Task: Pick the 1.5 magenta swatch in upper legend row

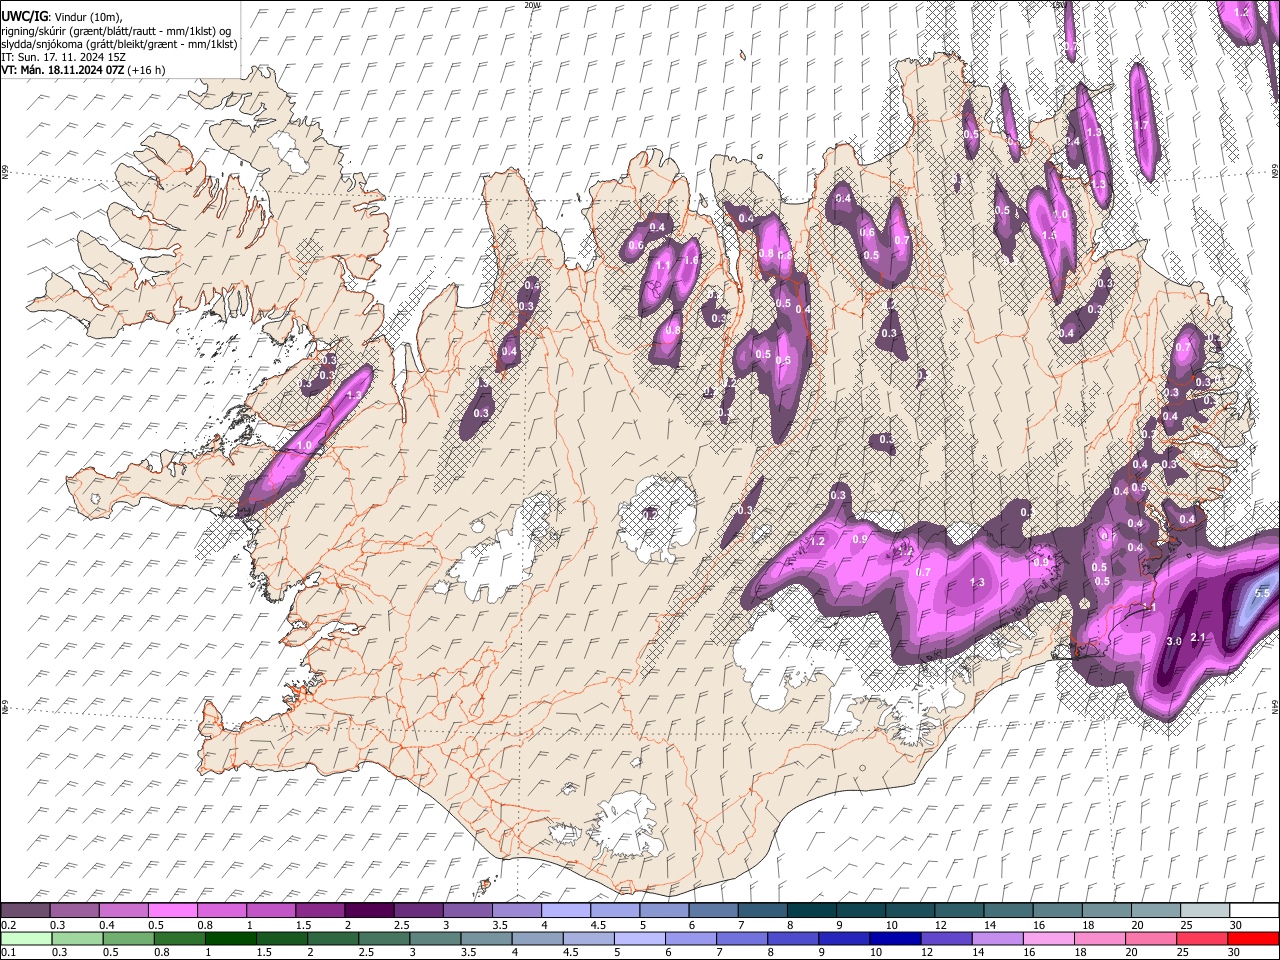Action: [320, 911]
